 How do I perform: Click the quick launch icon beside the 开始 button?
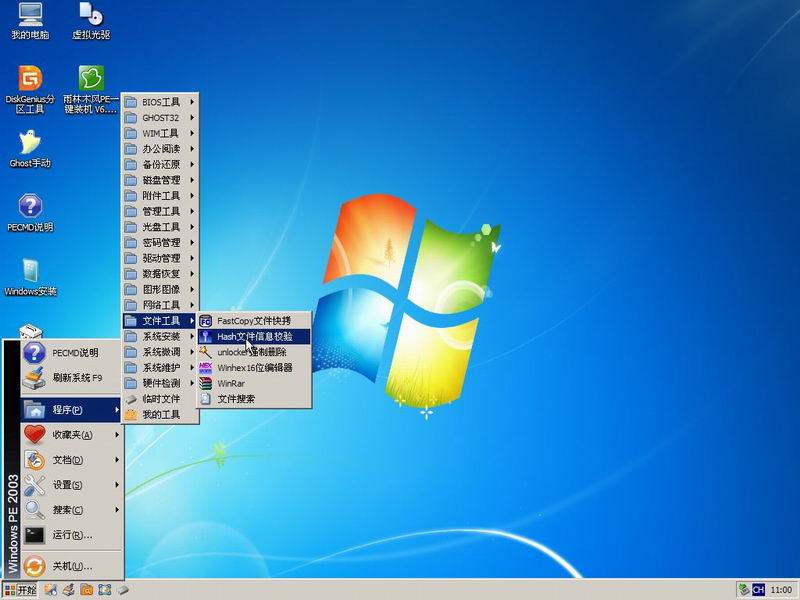[51, 590]
